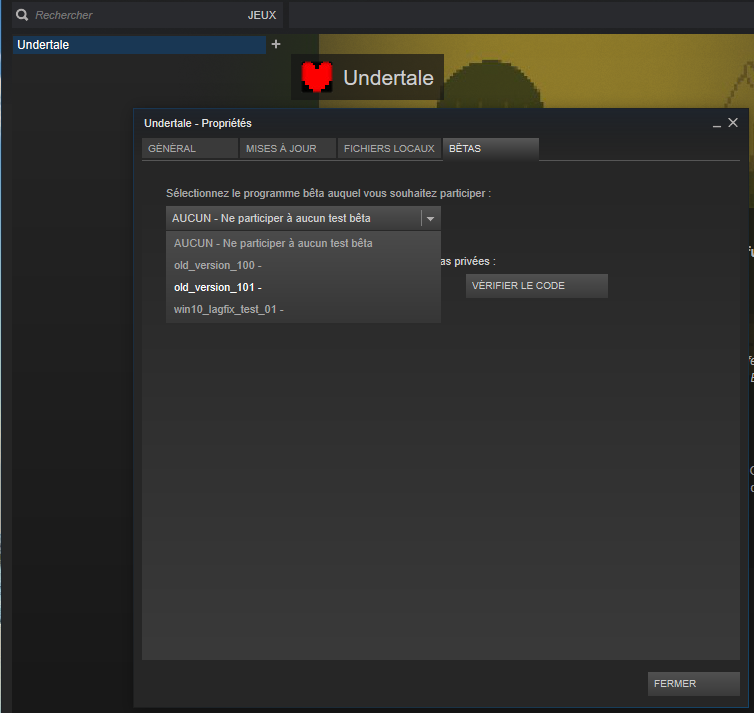This screenshot has width=754, height=713.
Task: Click the red heart Undertale logo
Action: [x=317, y=77]
